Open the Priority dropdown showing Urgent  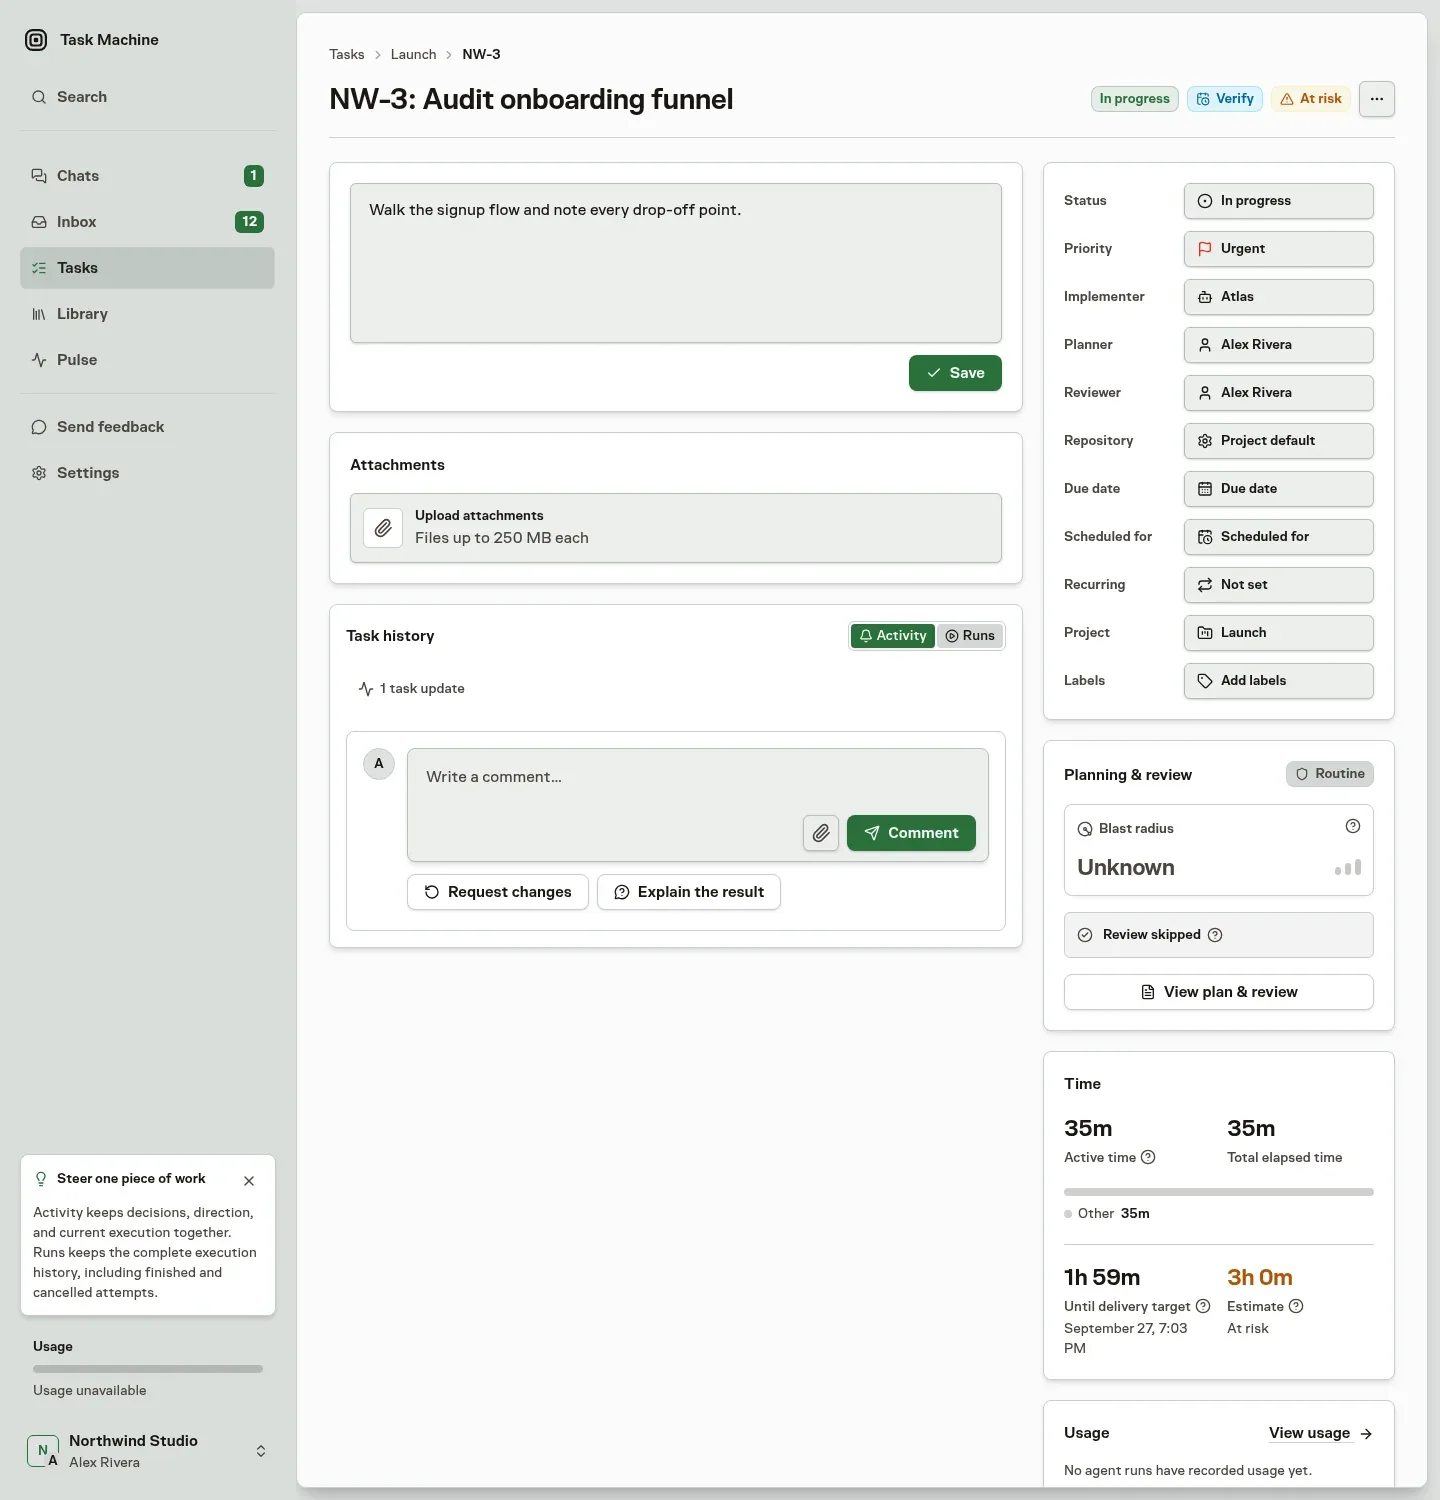1279,249
